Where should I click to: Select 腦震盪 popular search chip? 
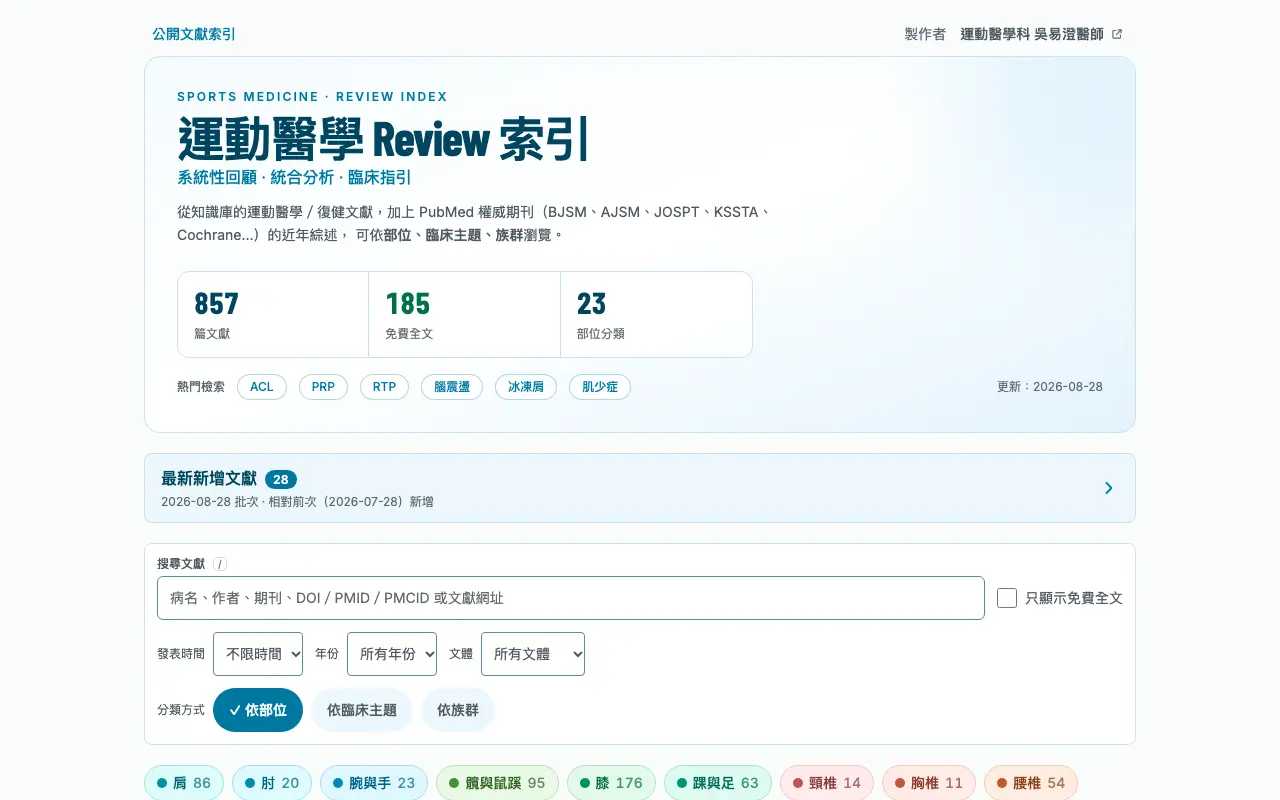tap(452, 387)
